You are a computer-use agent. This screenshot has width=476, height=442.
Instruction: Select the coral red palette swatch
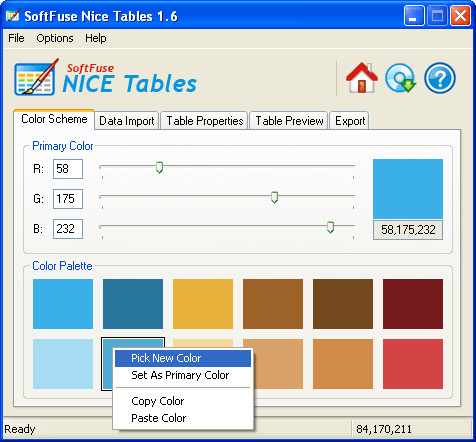pyautogui.click(x=413, y=364)
